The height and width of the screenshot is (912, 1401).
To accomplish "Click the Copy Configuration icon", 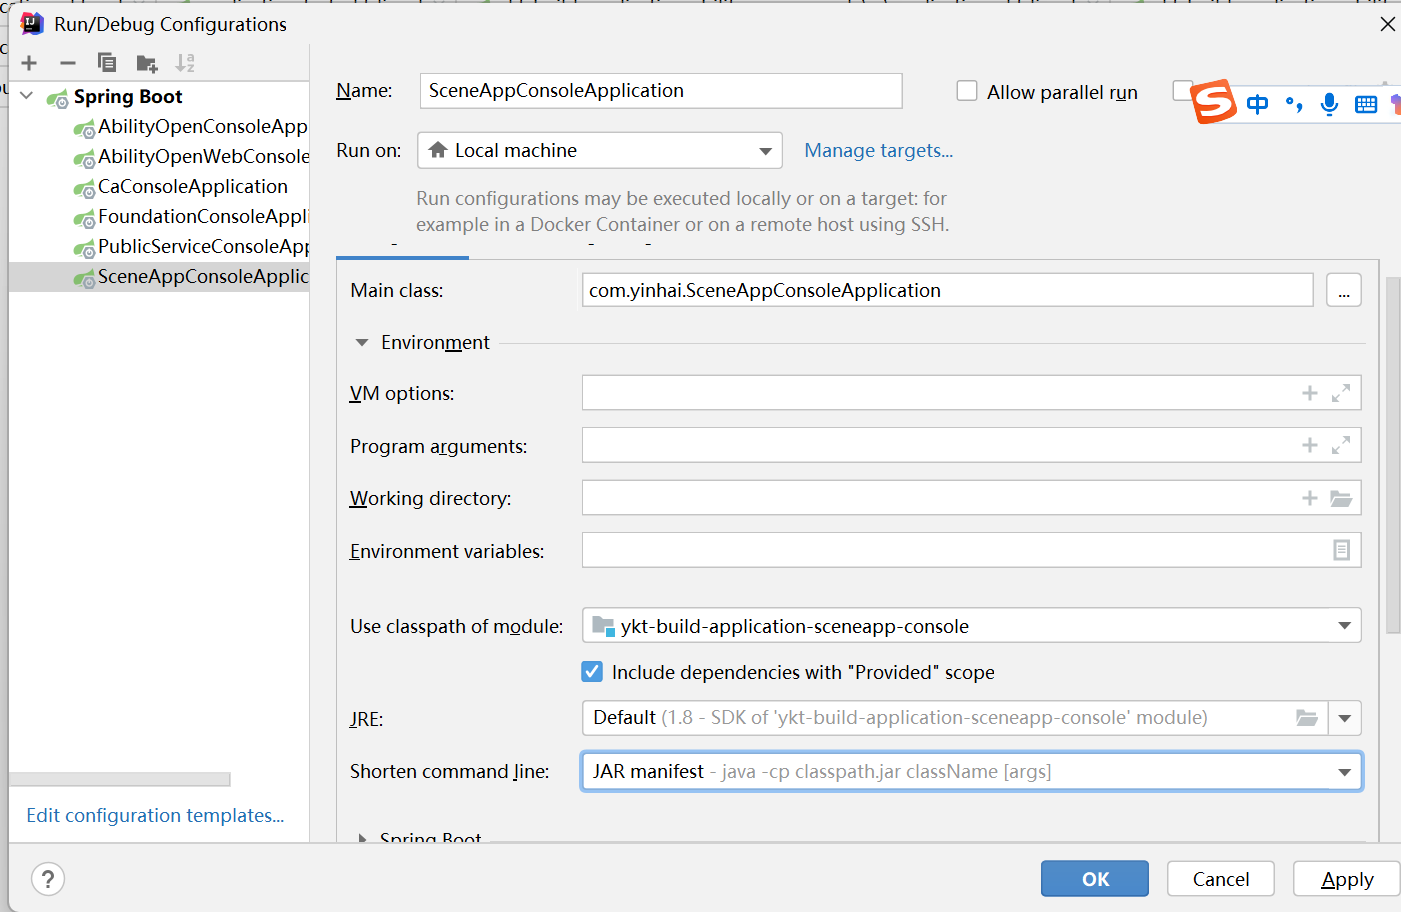I will 107,63.
